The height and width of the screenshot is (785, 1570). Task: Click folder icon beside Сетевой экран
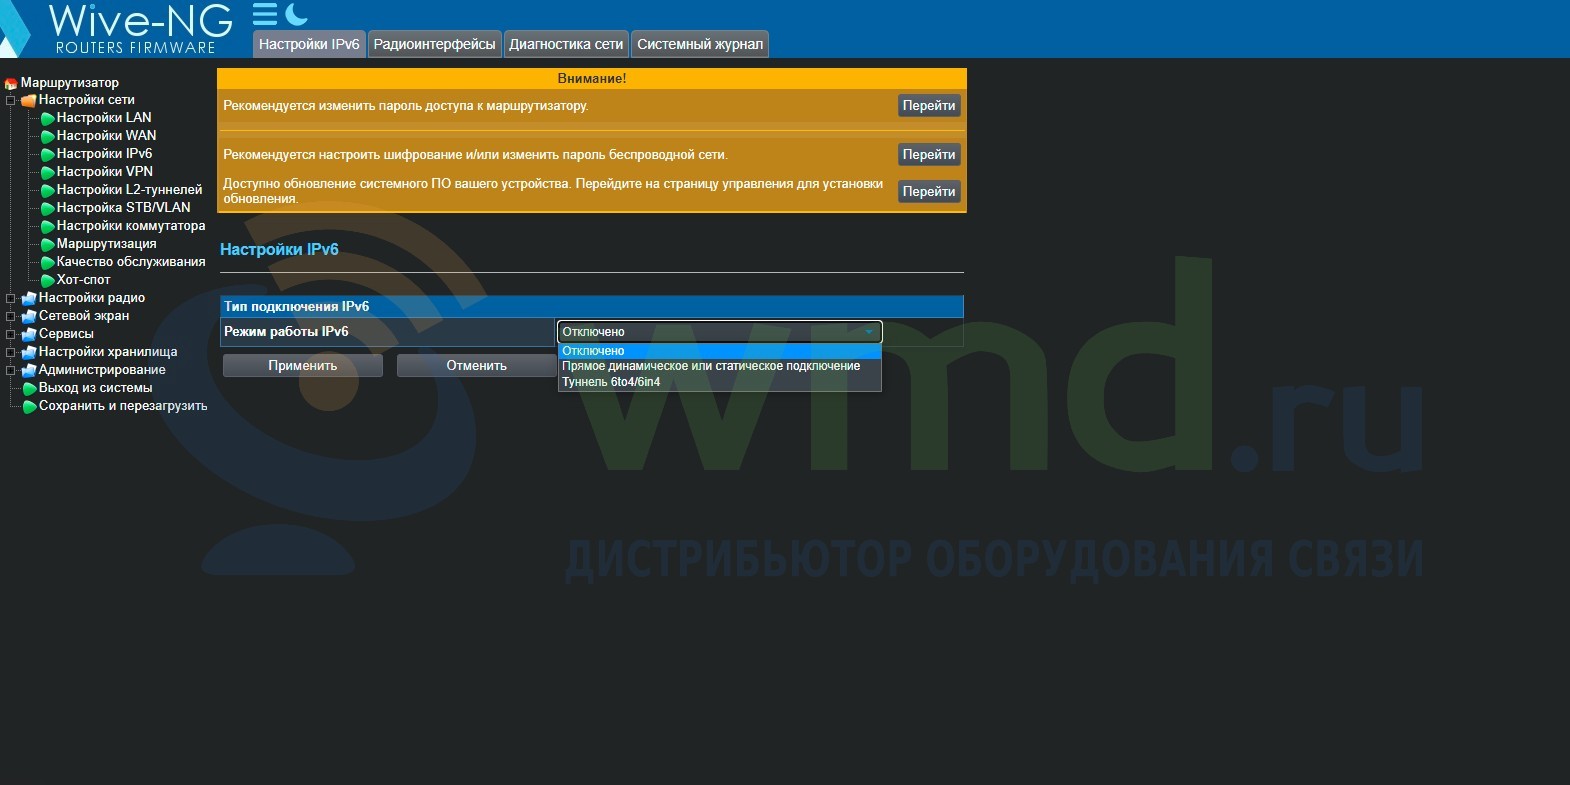29,316
